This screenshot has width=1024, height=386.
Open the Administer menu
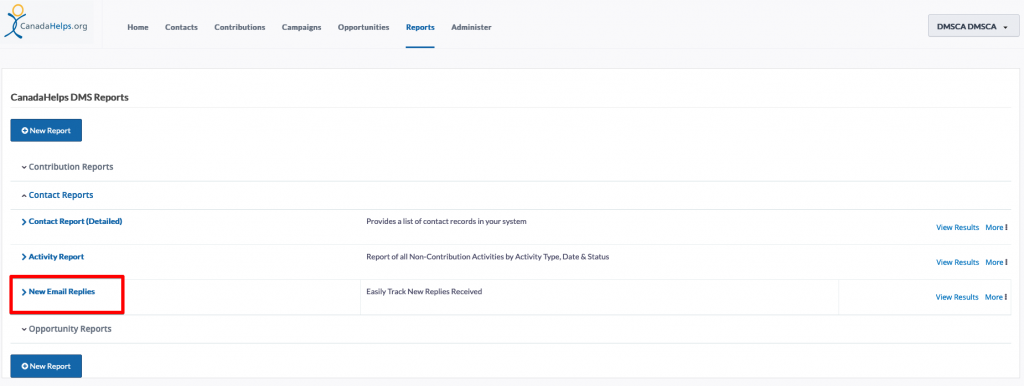click(471, 27)
